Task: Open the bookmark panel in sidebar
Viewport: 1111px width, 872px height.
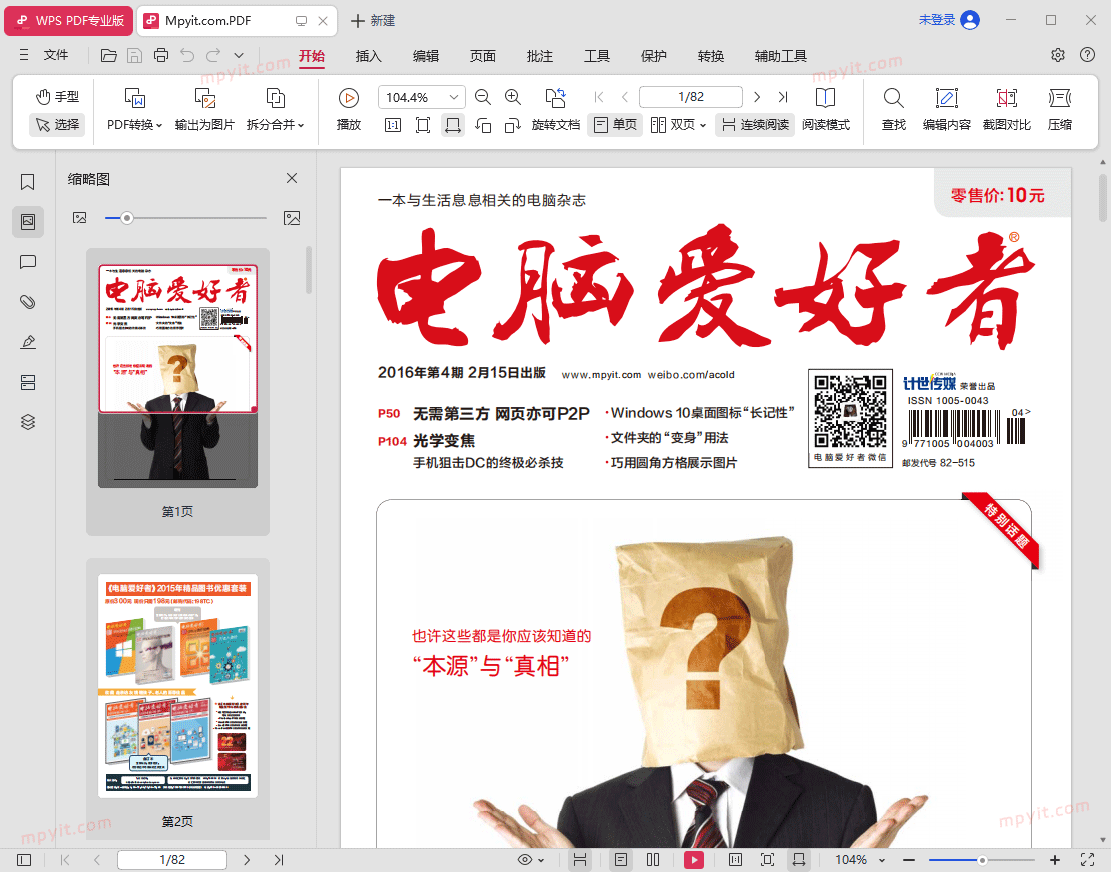Action: coord(28,182)
